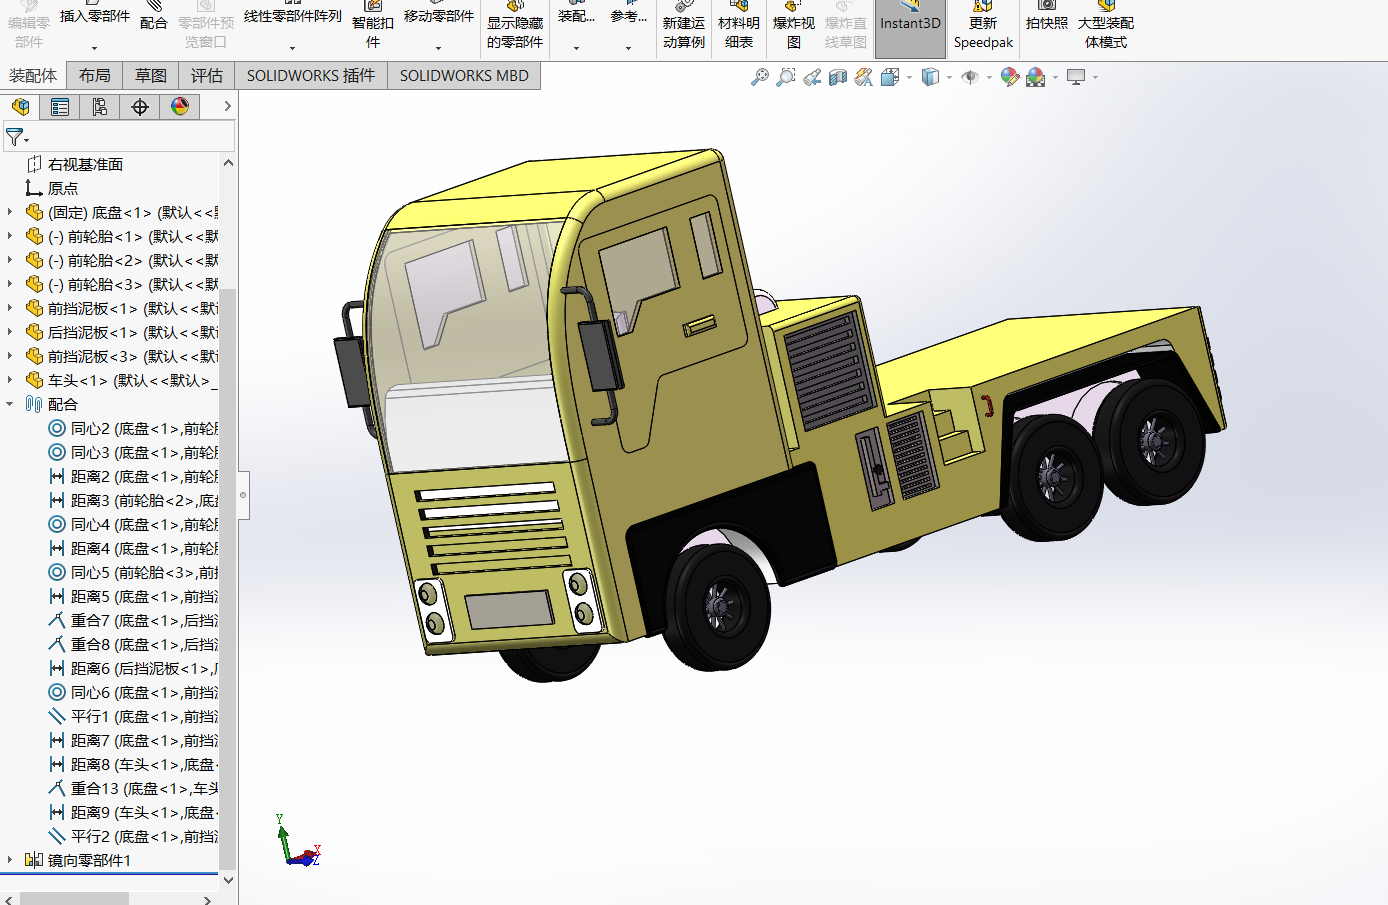This screenshot has height=905, width=1388.
Task: Select 同心2 mate in tree
Action: point(133,428)
